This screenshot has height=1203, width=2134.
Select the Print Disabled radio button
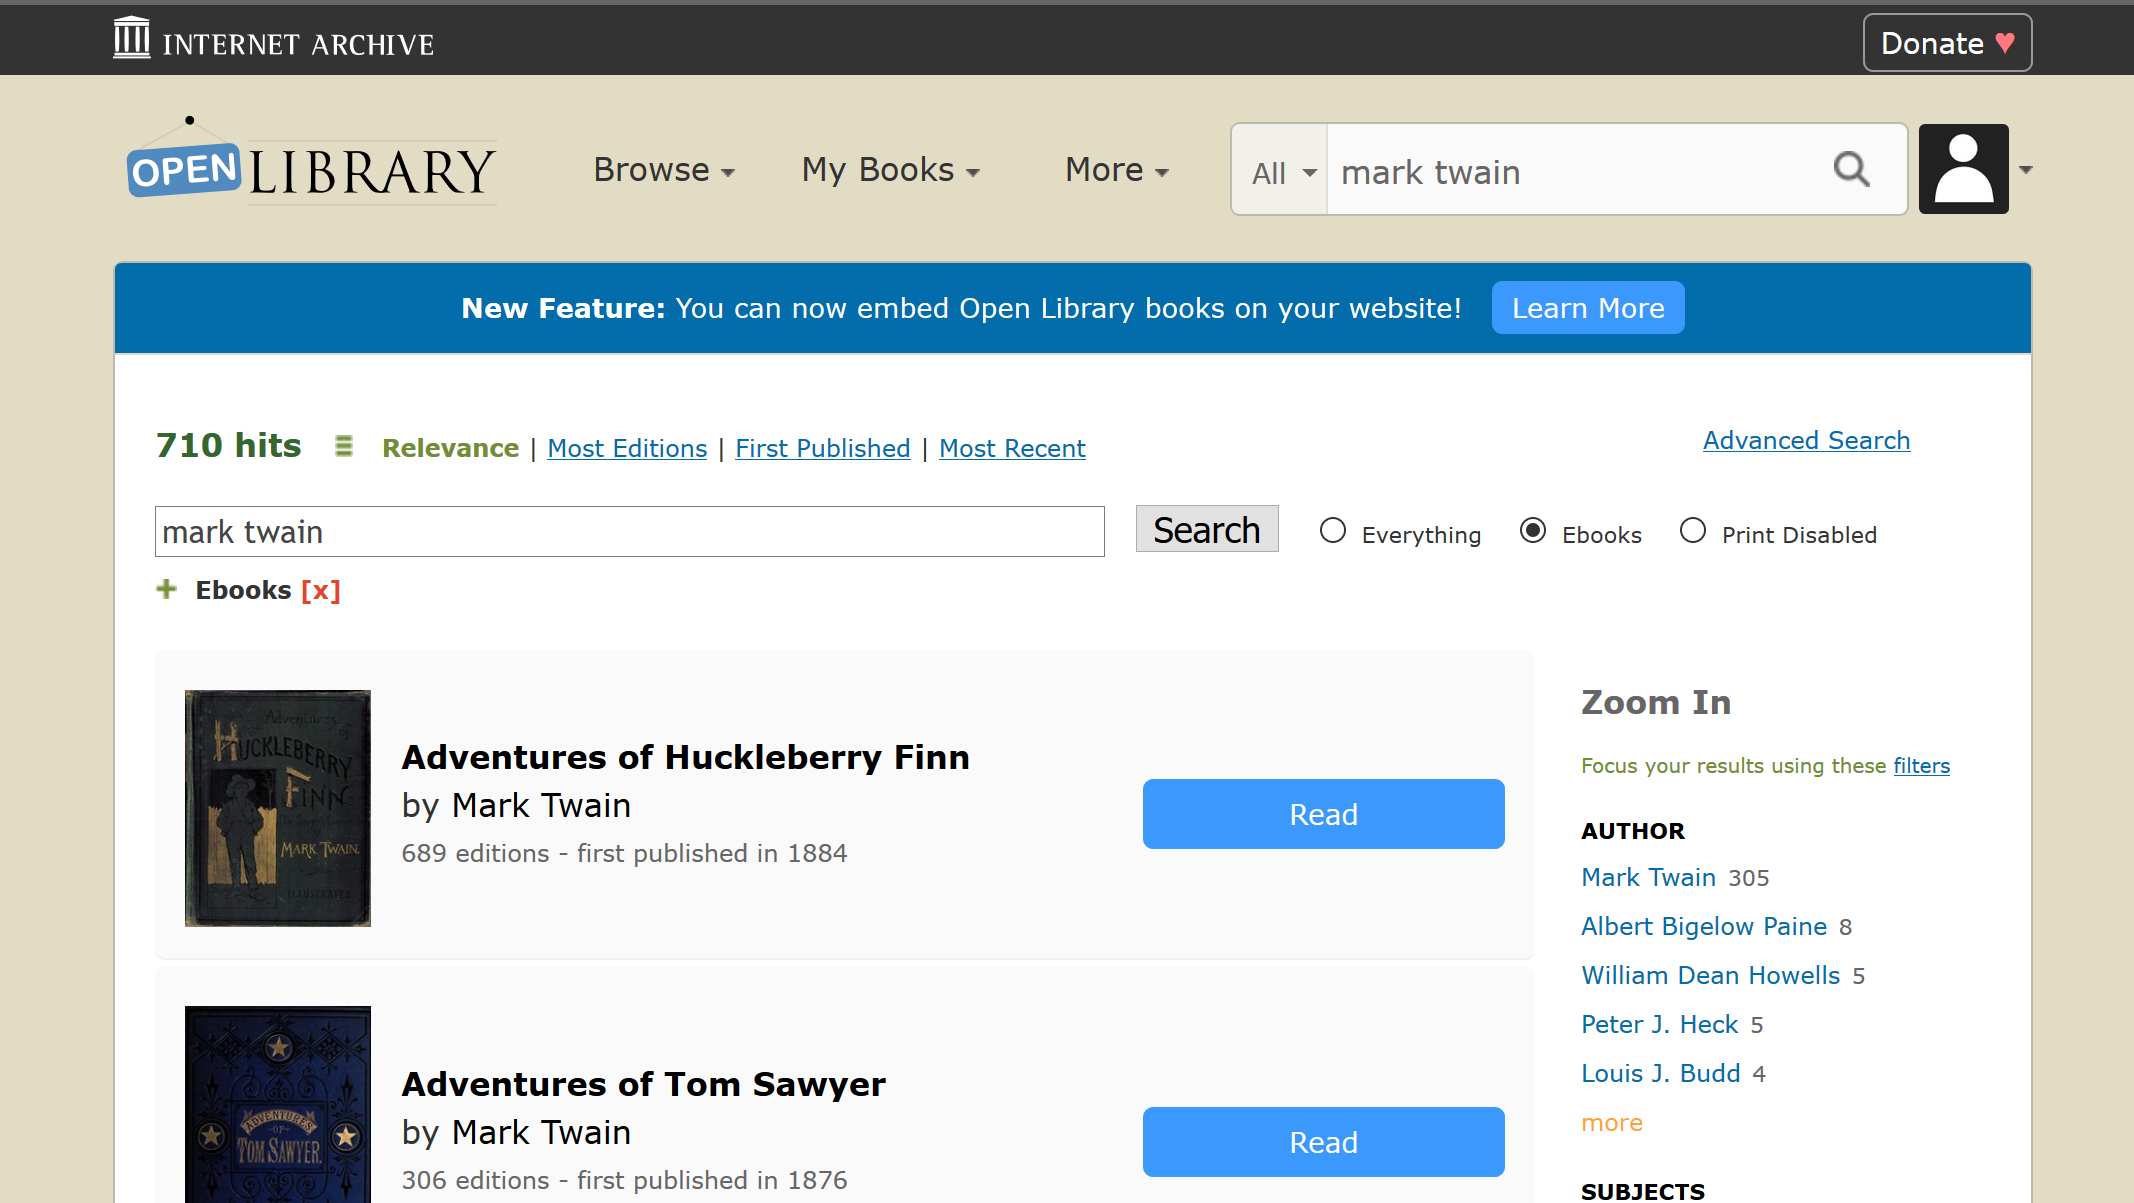pyautogui.click(x=1693, y=530)
